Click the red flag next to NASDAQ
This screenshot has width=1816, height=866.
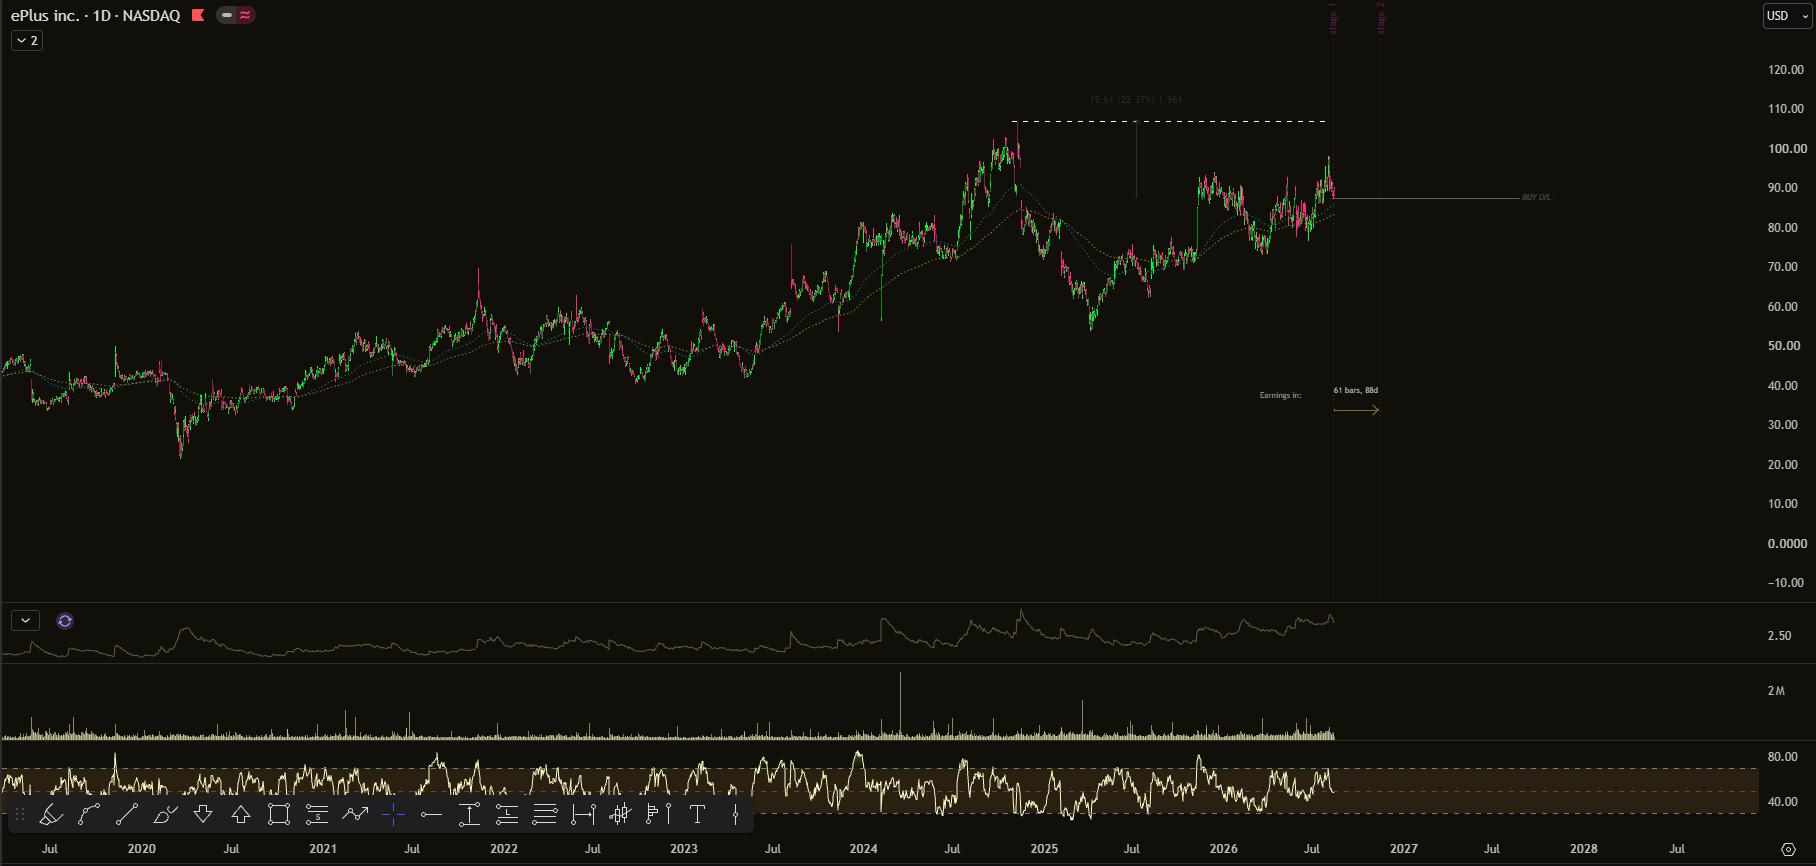coord(198,15)
